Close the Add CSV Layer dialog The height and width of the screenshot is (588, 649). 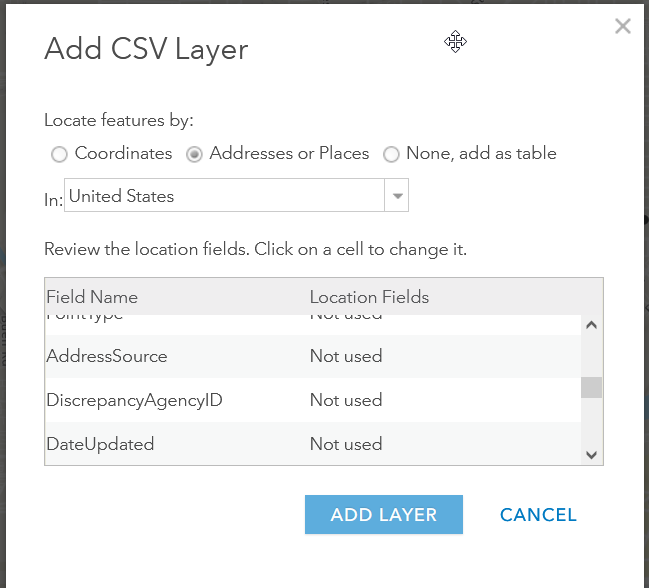622,27
